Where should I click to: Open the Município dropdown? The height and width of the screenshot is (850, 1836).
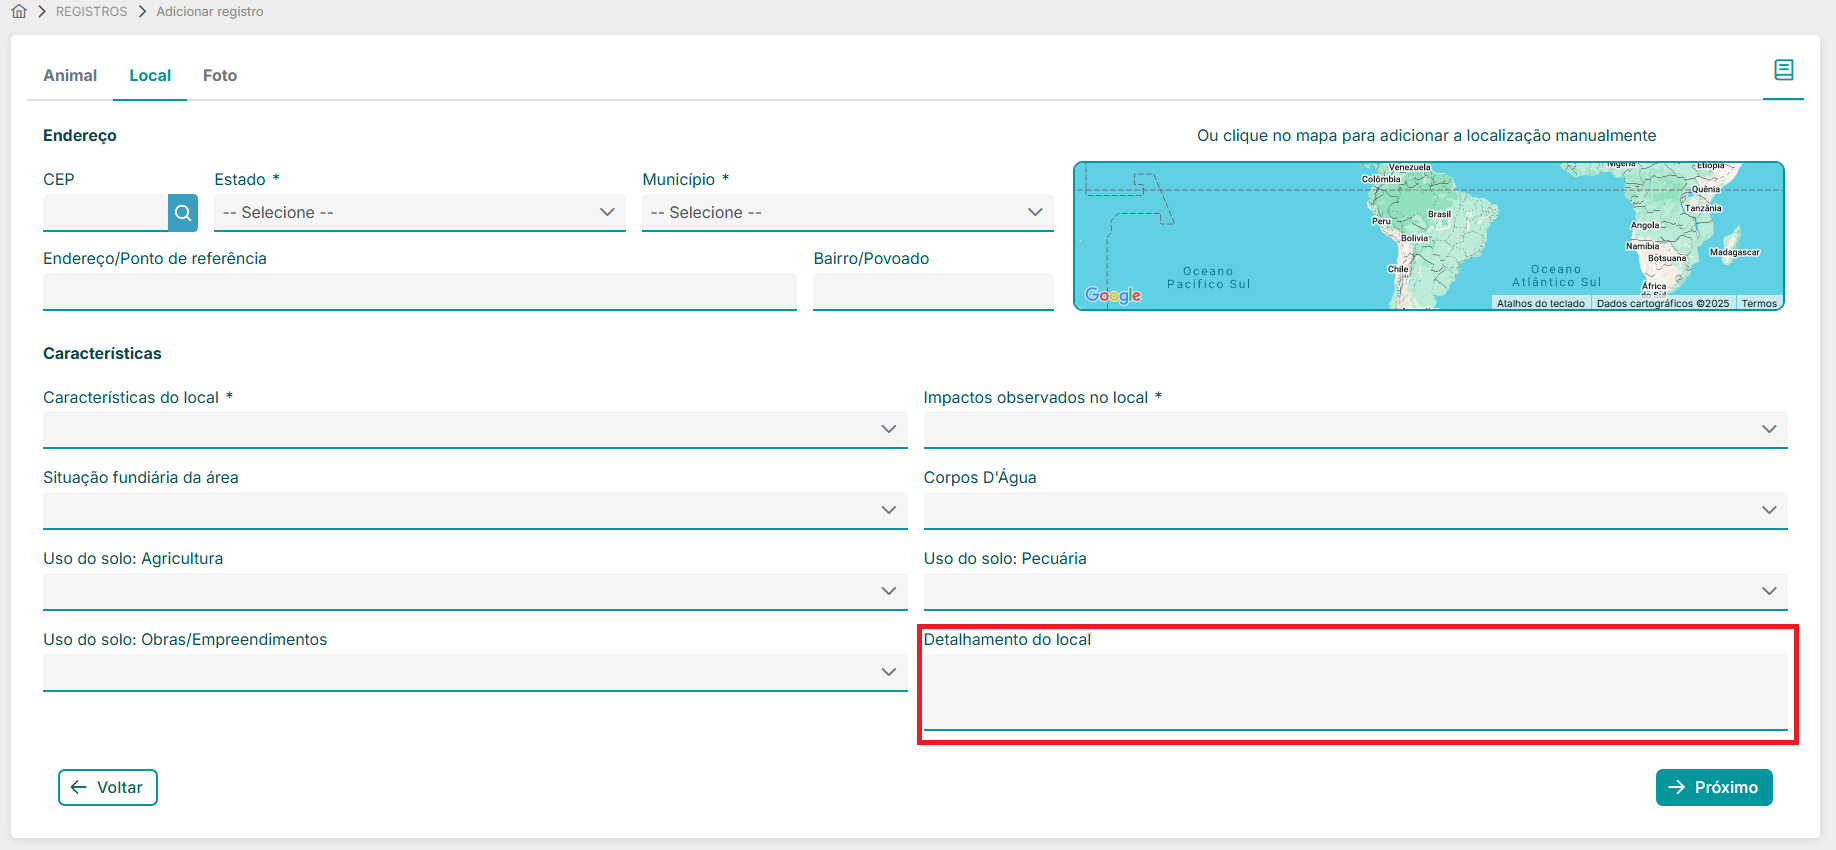pyautogui.click(x=847, y=213)
